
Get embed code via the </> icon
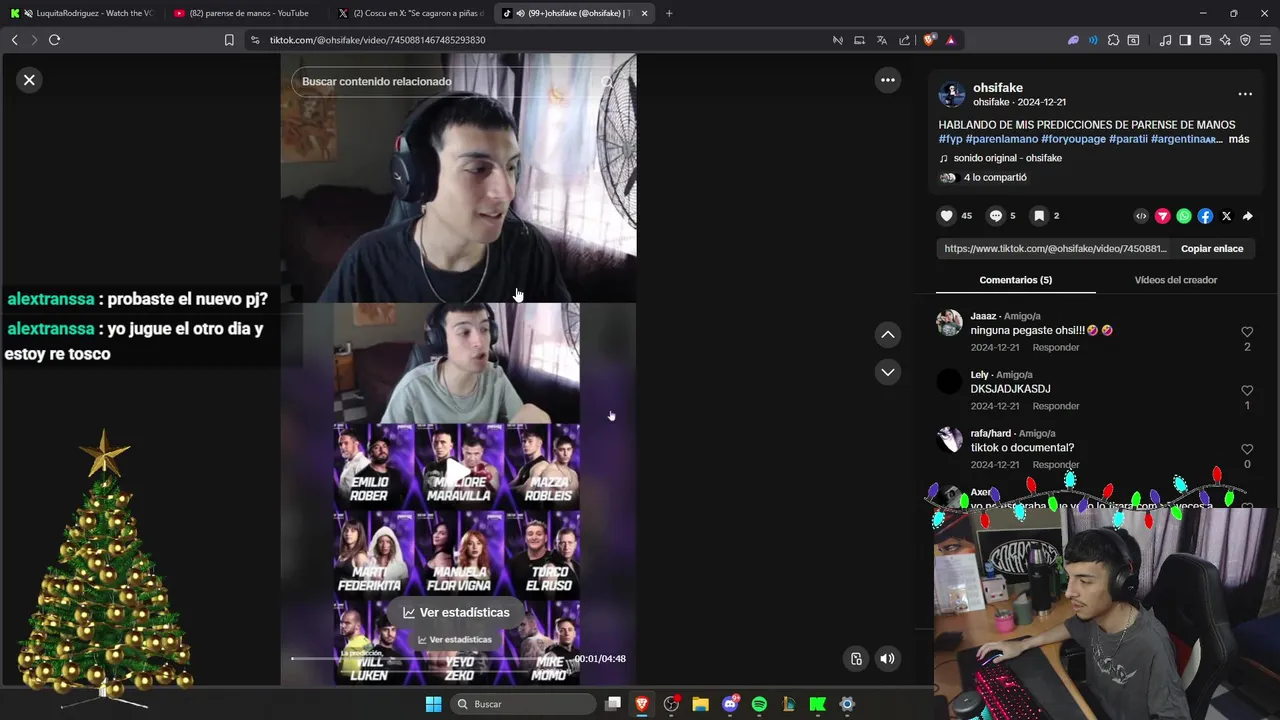1141,216
